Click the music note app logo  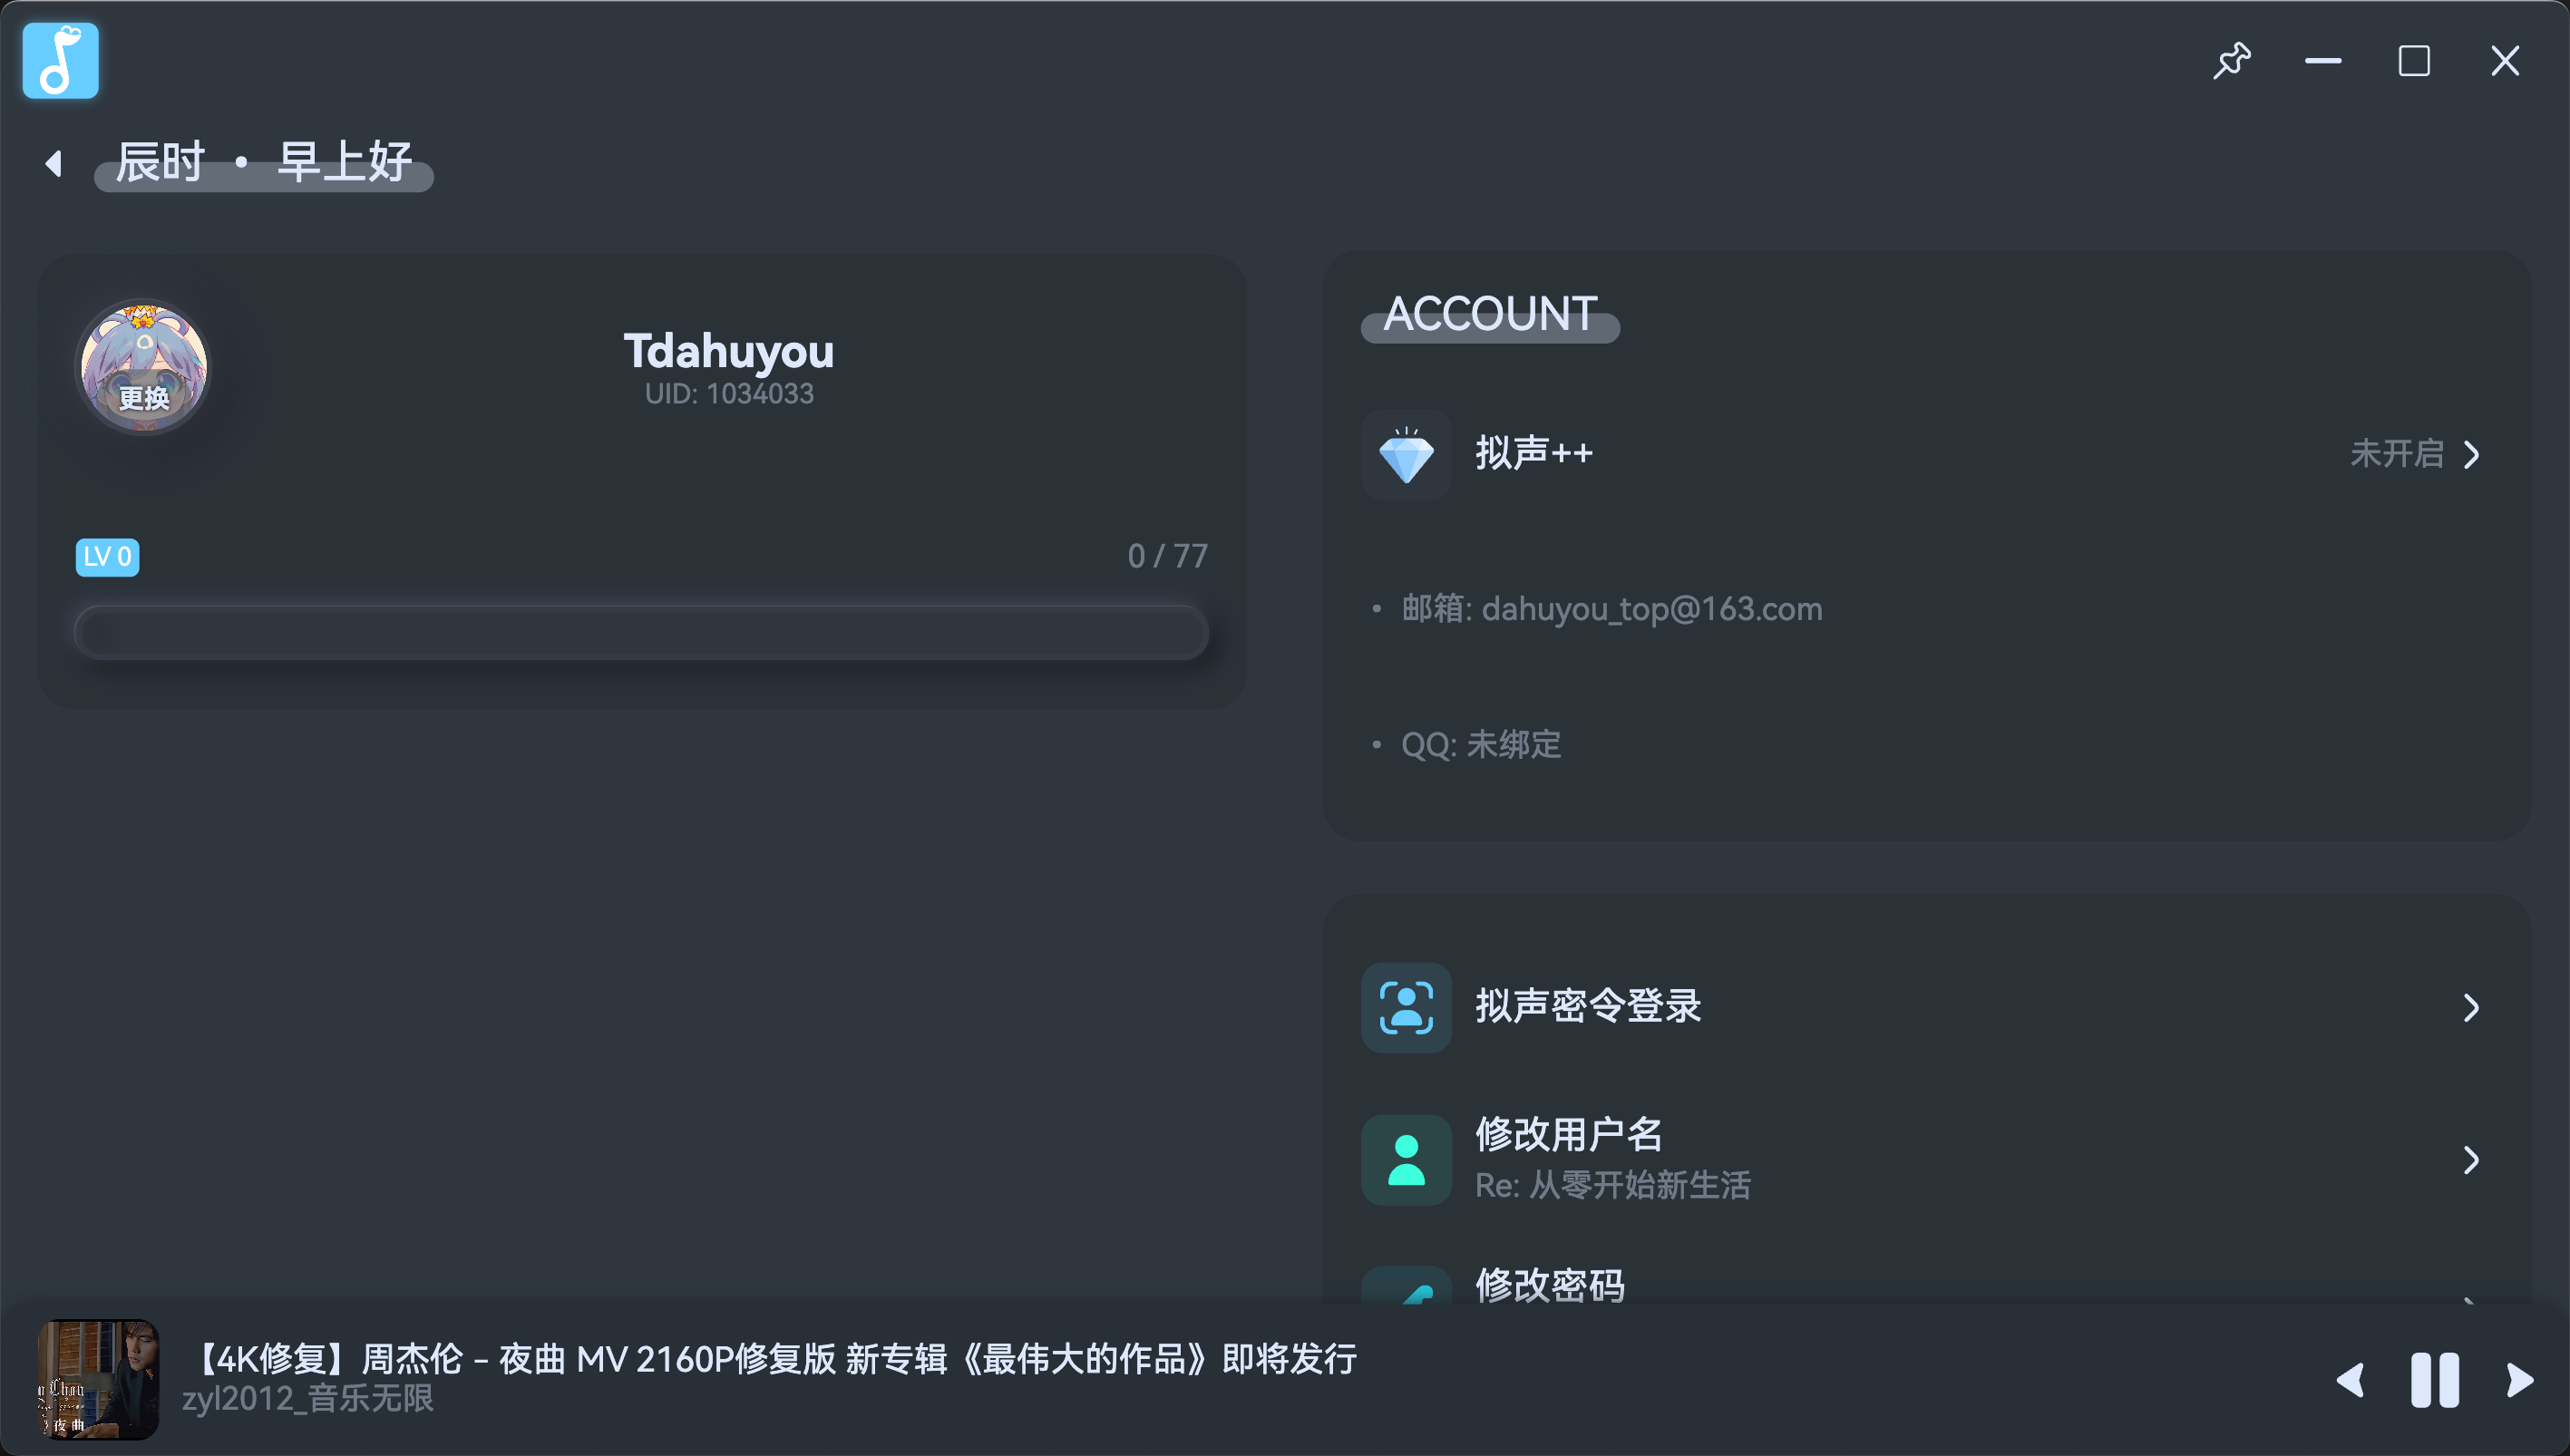click(61, 61)
